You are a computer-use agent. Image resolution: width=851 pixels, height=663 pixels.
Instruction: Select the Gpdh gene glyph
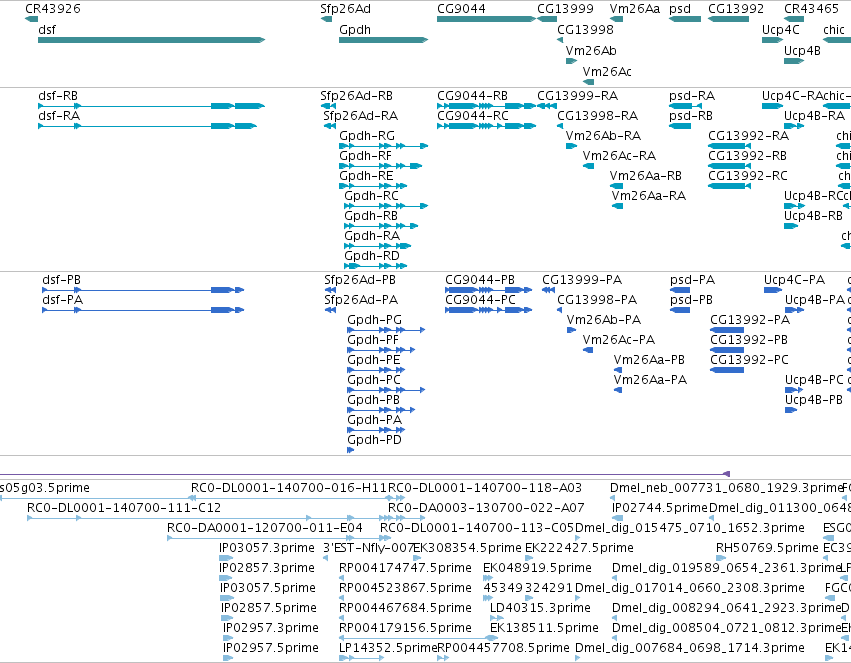(x=383, y=40)
